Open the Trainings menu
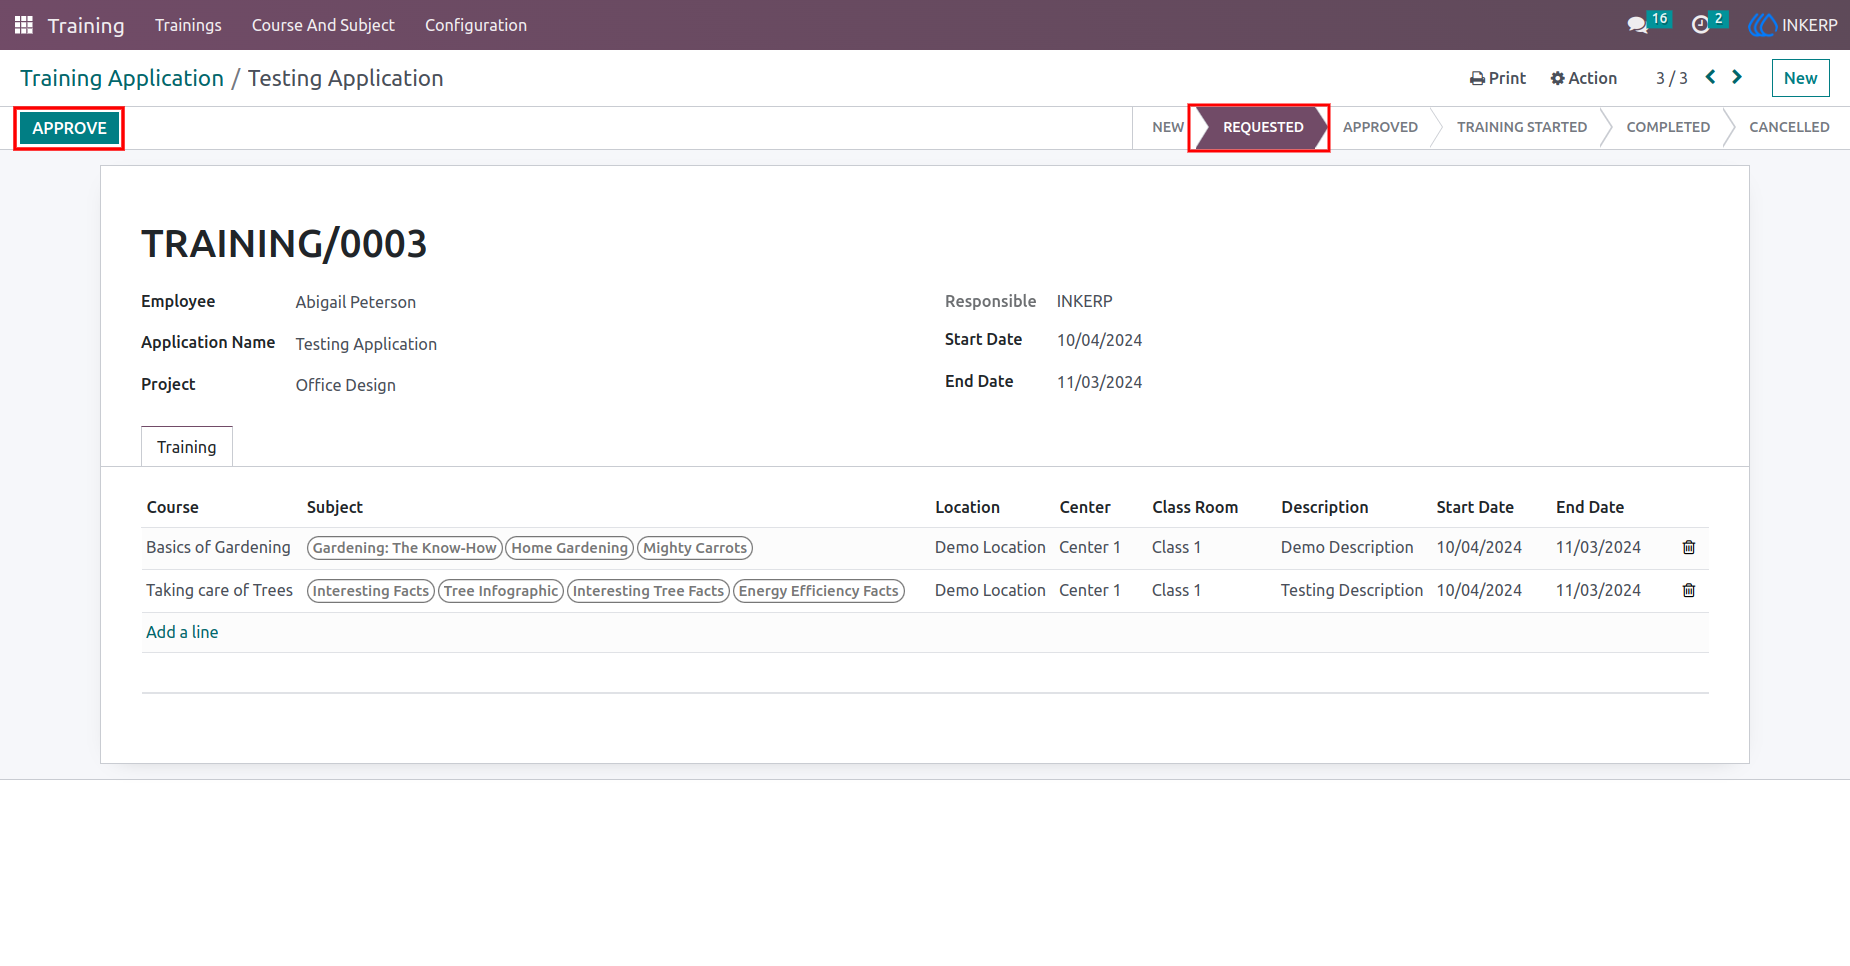 [x=188, y=25]
